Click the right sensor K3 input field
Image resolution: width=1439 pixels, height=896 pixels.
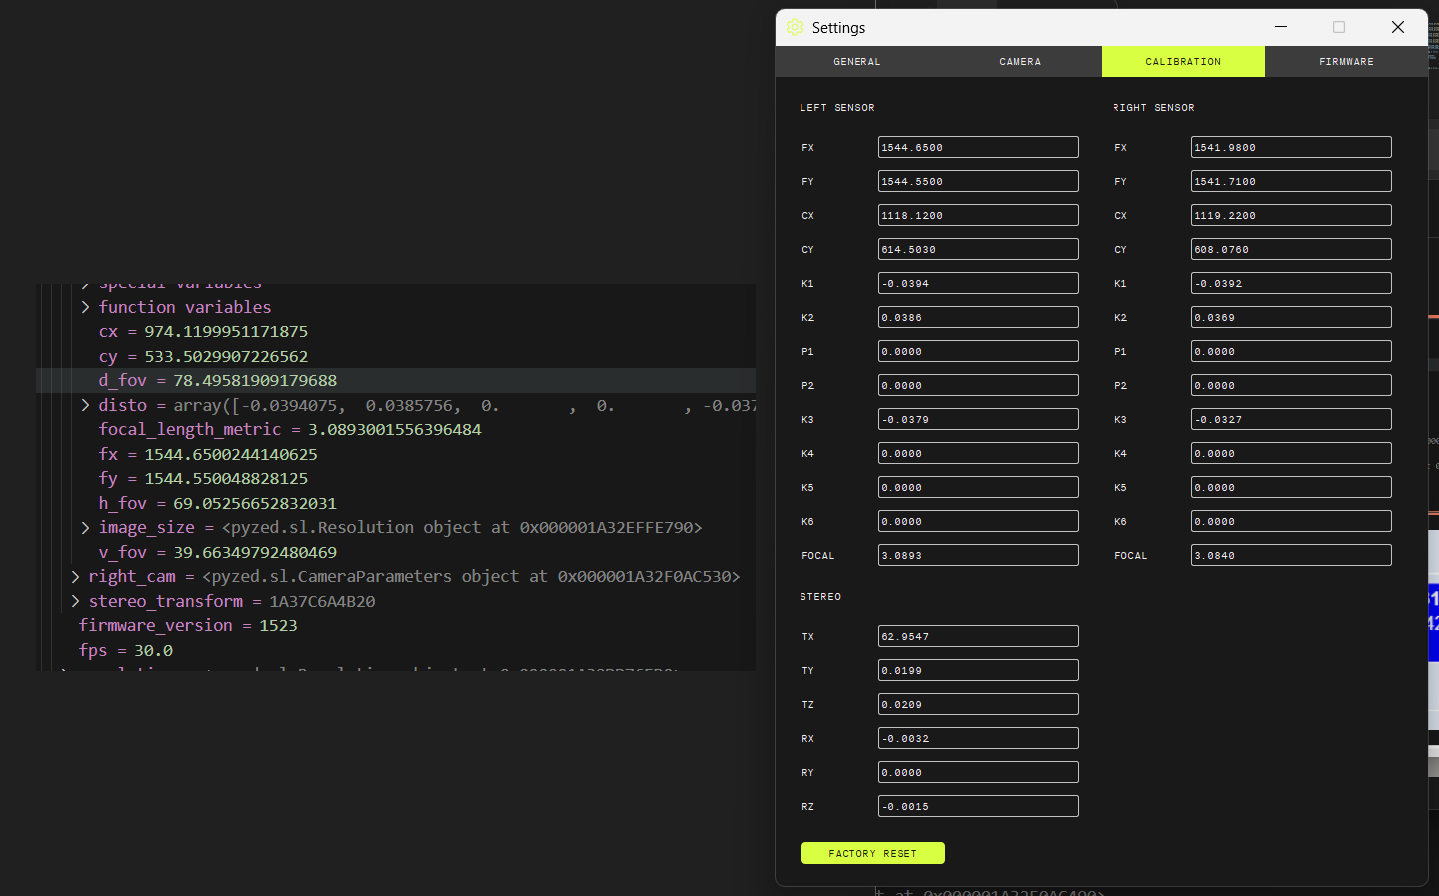pos(1290,420)
